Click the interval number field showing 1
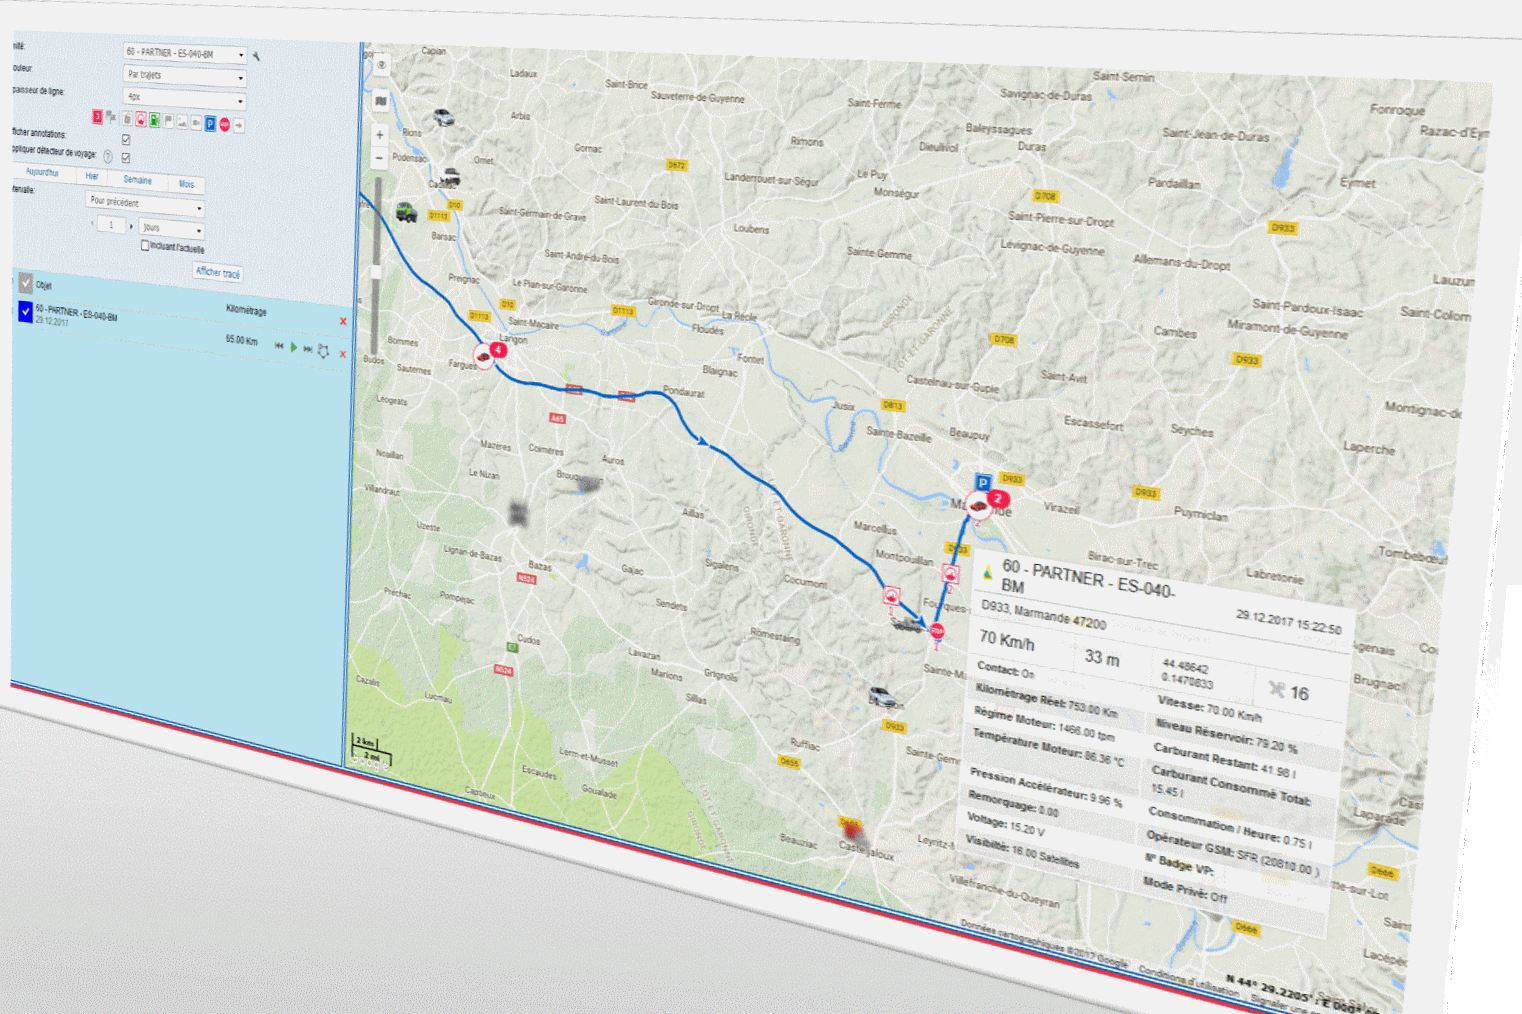This screenshot has width=1522, height=1014. 112,224
